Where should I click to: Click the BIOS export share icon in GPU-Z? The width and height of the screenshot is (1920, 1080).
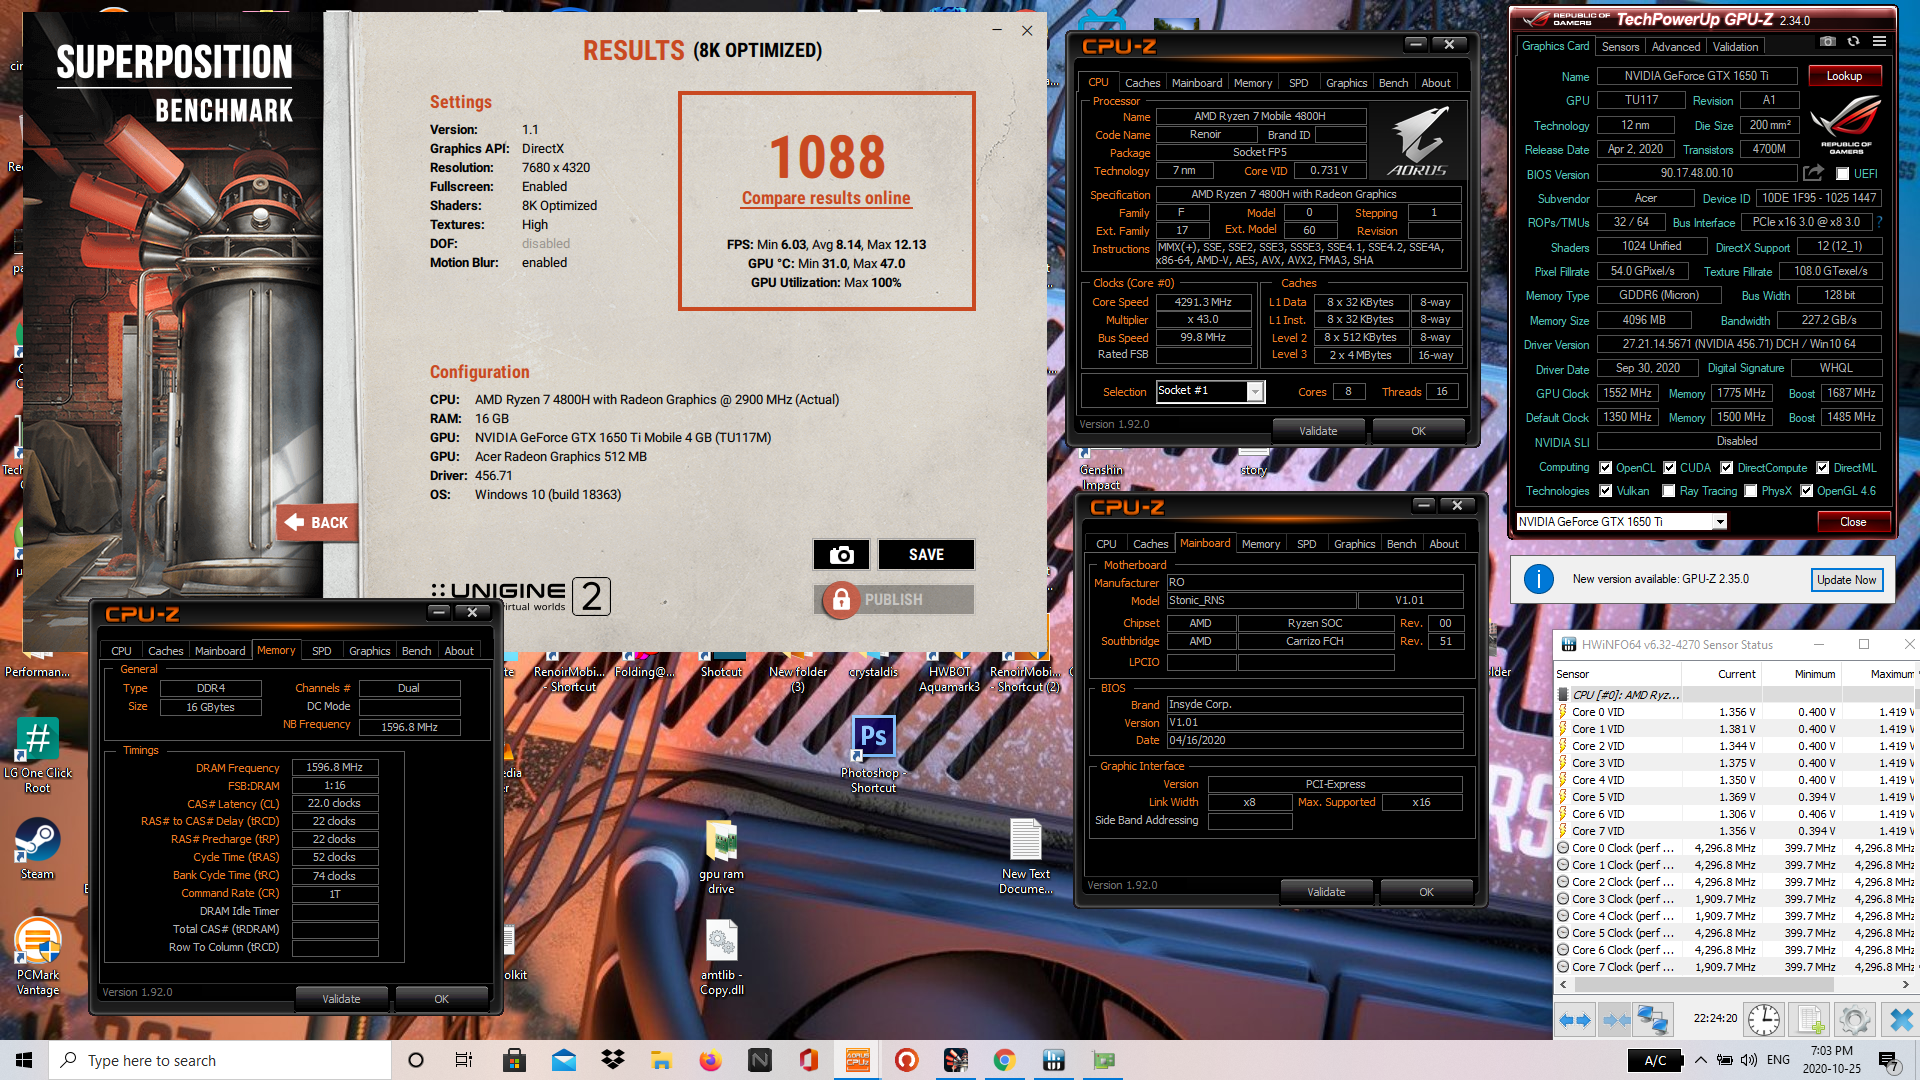1813,173
